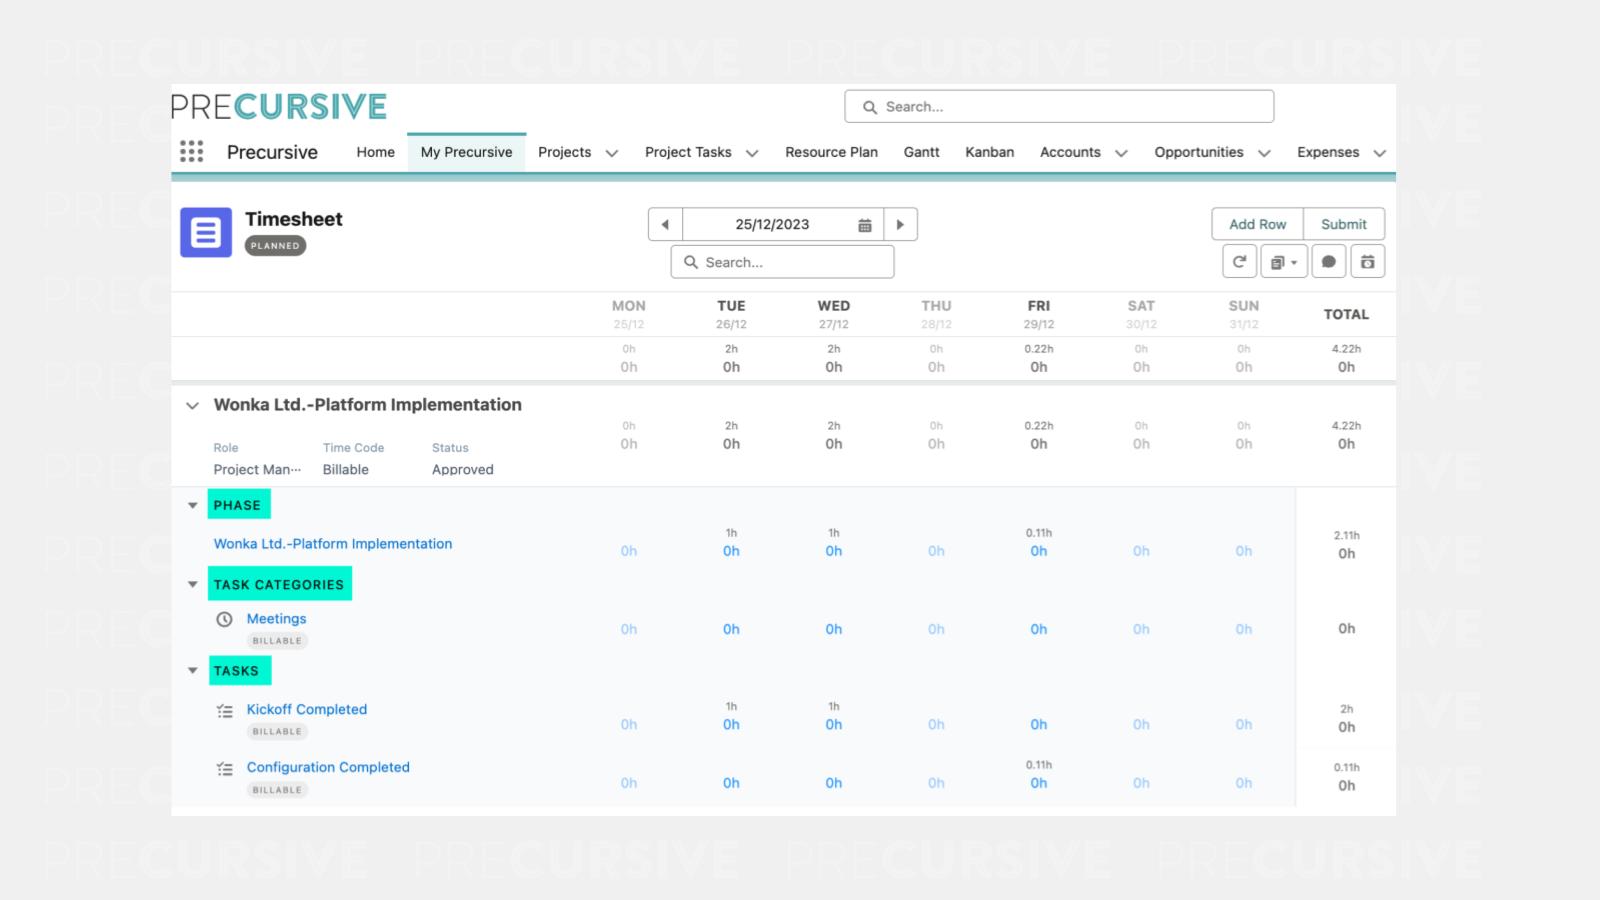
Task: Open the Project Tasks tab
Action: [x=688, y=152]
